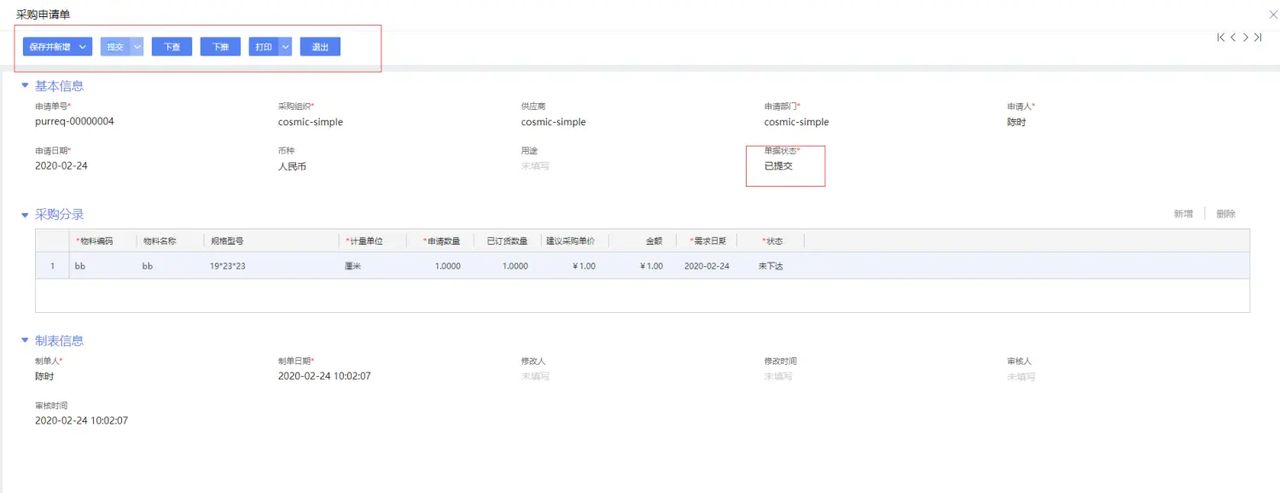Open the 提交 dropdown arrow
The height and width of the screenshot is (493, 1280).
coord(137,47)
